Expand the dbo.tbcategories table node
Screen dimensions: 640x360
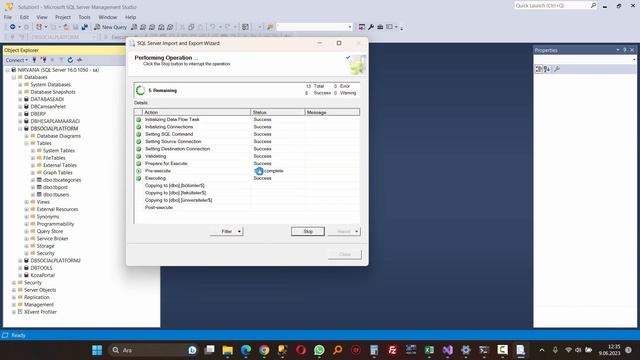pyautogui.click(x=33, y=180)
